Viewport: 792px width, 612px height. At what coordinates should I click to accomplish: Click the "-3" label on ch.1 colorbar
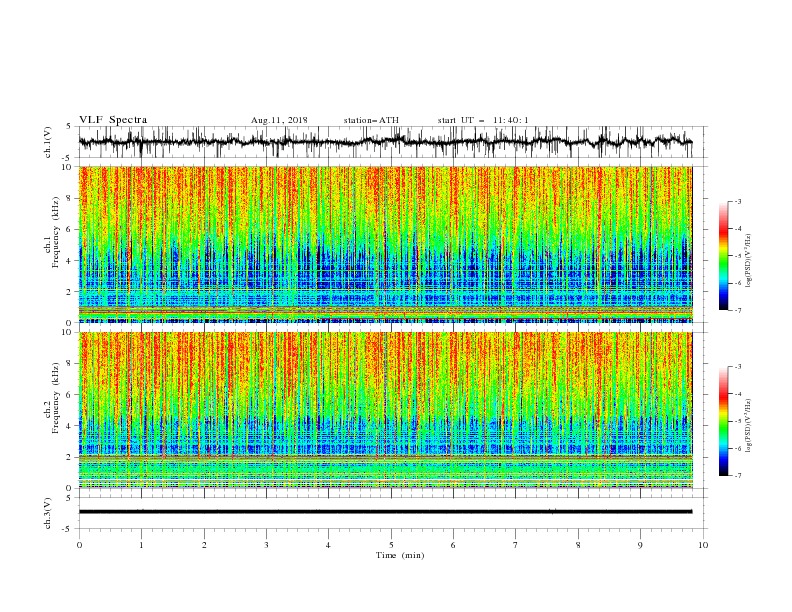click(737, 201)
